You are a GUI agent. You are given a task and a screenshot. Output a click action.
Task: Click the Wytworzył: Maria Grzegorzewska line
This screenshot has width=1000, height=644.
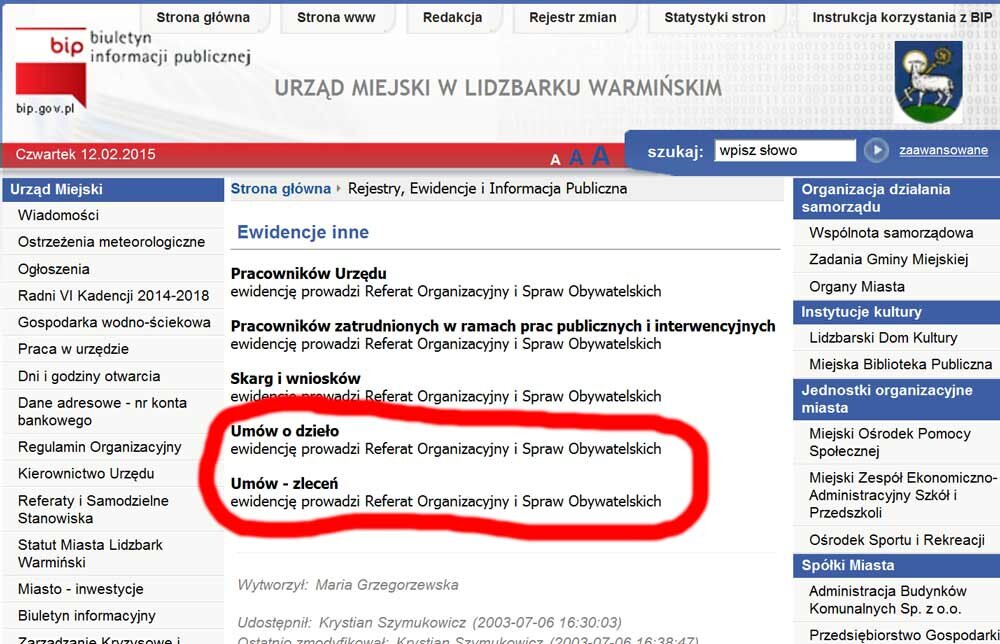point(348,585)
